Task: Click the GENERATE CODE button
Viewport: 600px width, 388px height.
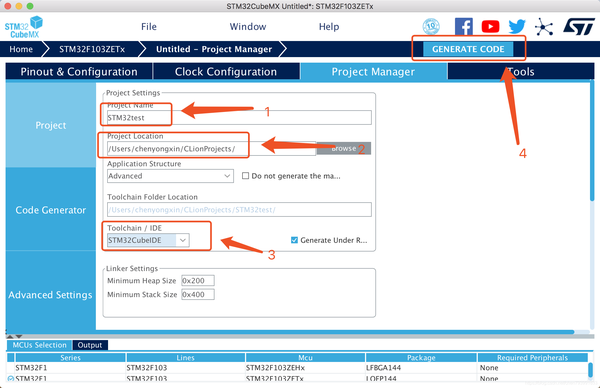Action: coord(468,49)
